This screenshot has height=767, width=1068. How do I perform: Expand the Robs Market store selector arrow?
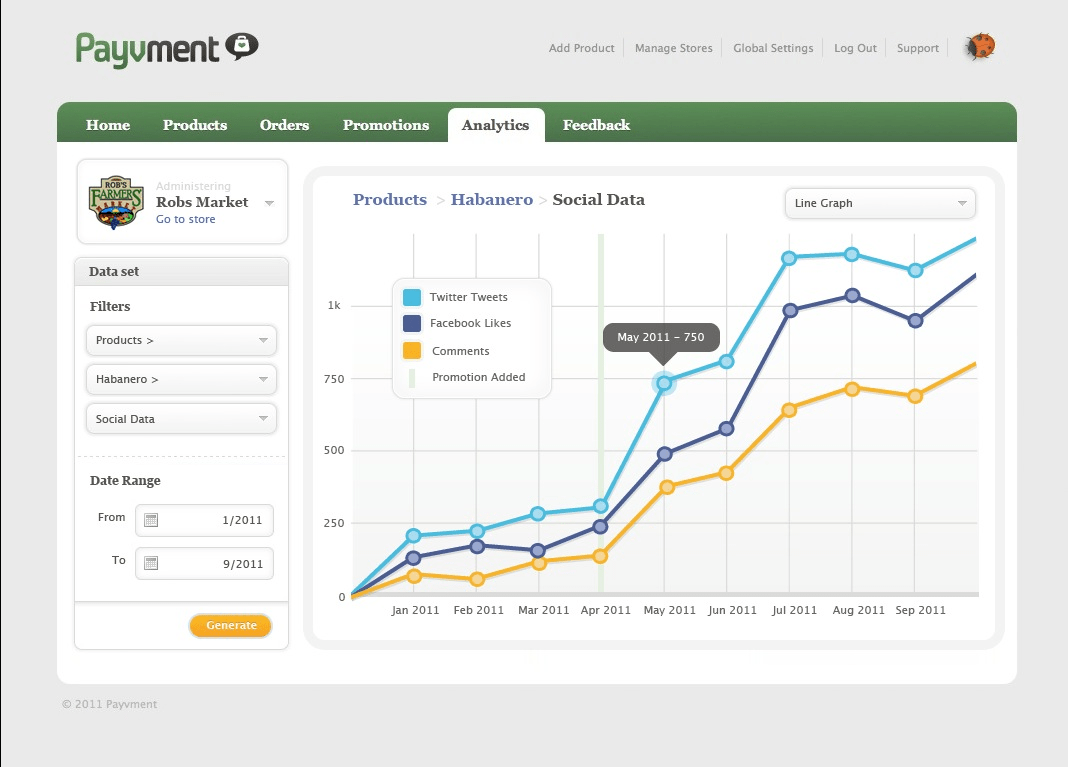click(269, 203)
